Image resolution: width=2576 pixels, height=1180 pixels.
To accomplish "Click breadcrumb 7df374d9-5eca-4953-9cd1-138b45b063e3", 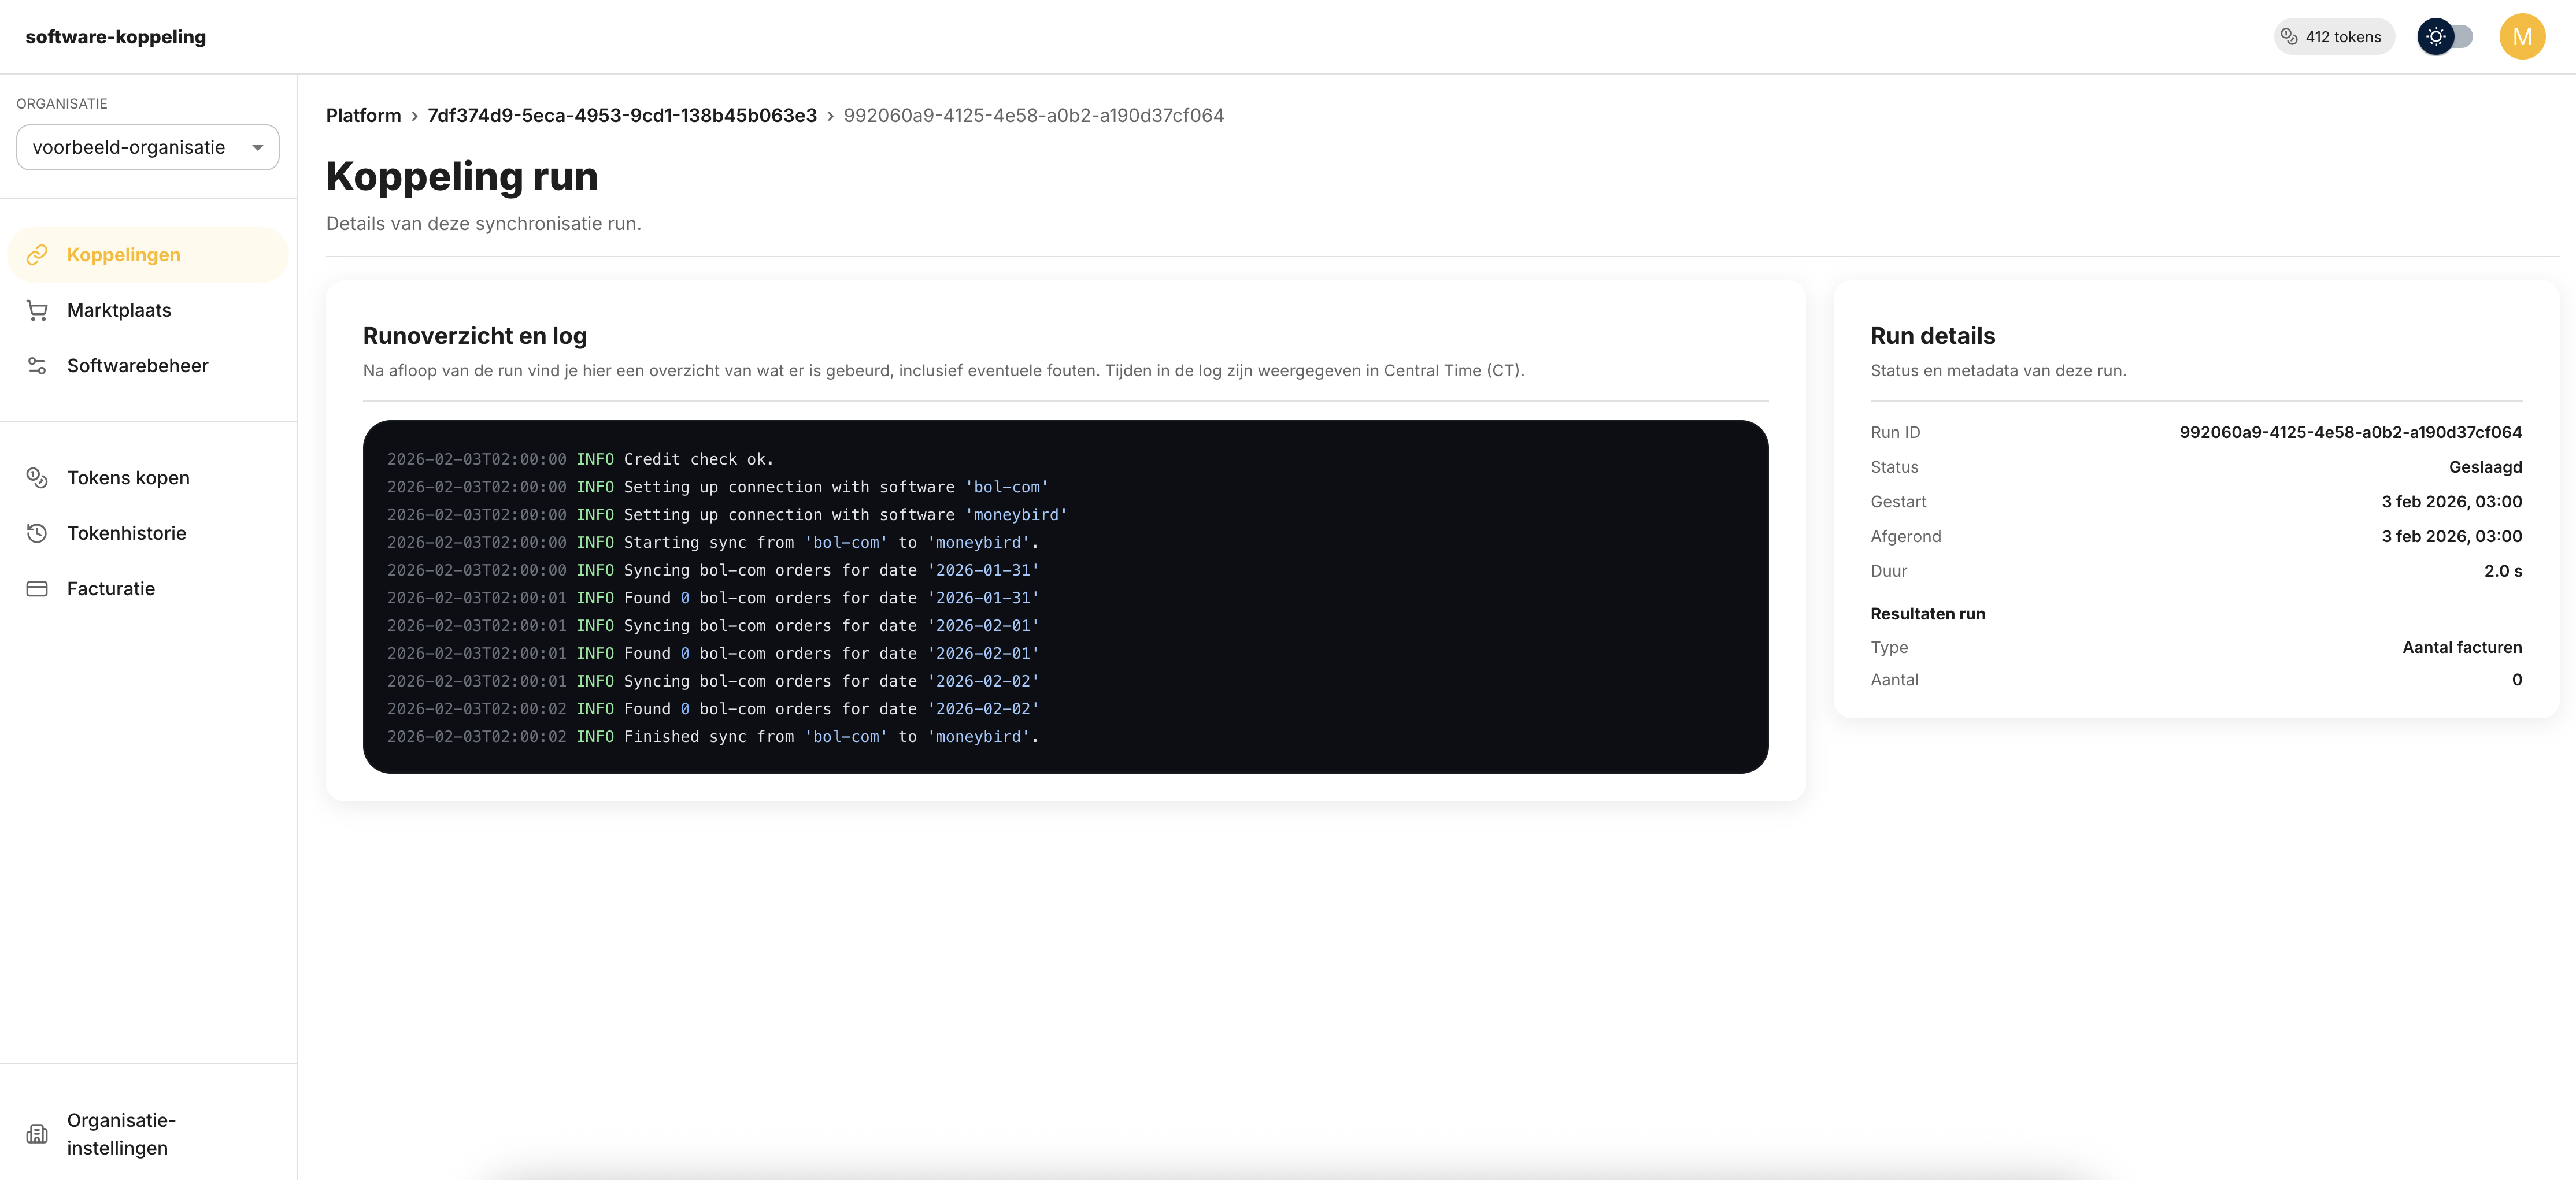I will coord(622,116).
